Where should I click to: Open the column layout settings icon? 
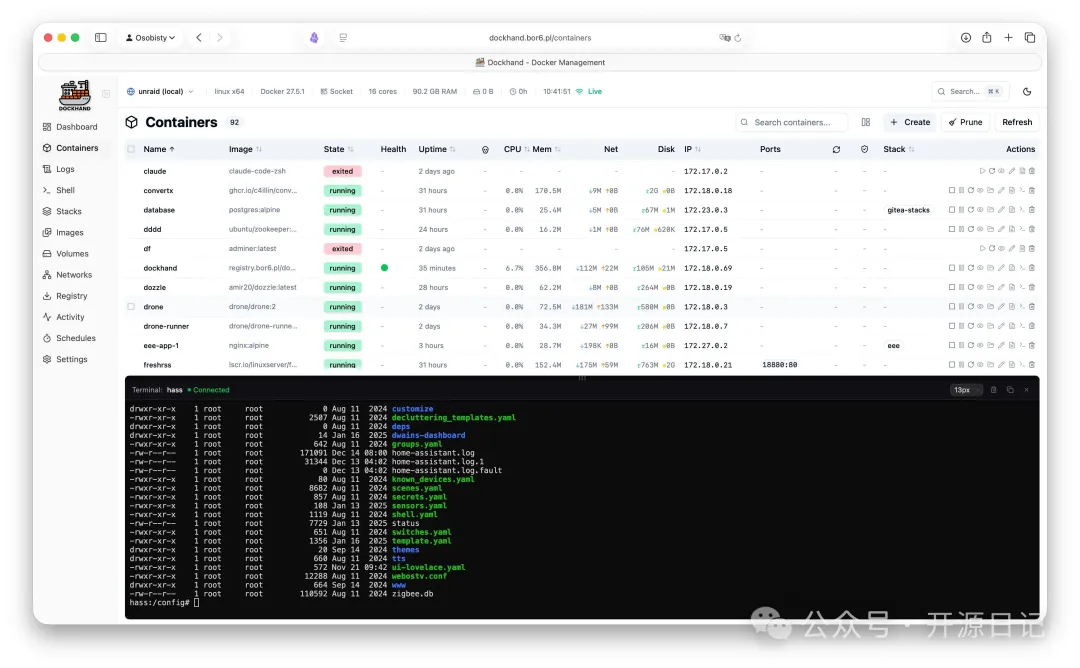pyautogui.click(x=866, y=122)
